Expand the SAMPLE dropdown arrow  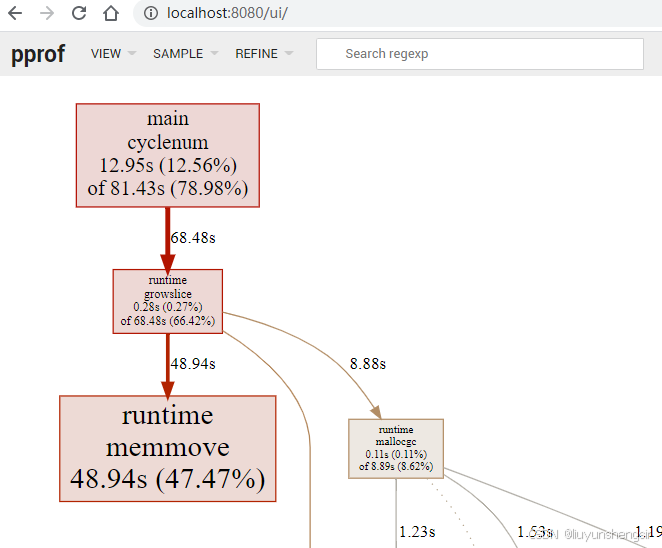[x=214, y=53]
